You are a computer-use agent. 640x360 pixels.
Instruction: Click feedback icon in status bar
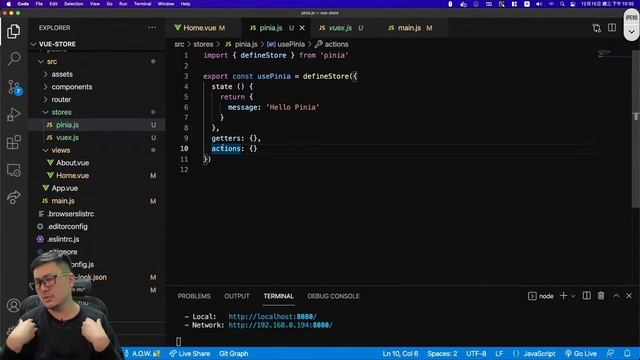tap(611, 353)
